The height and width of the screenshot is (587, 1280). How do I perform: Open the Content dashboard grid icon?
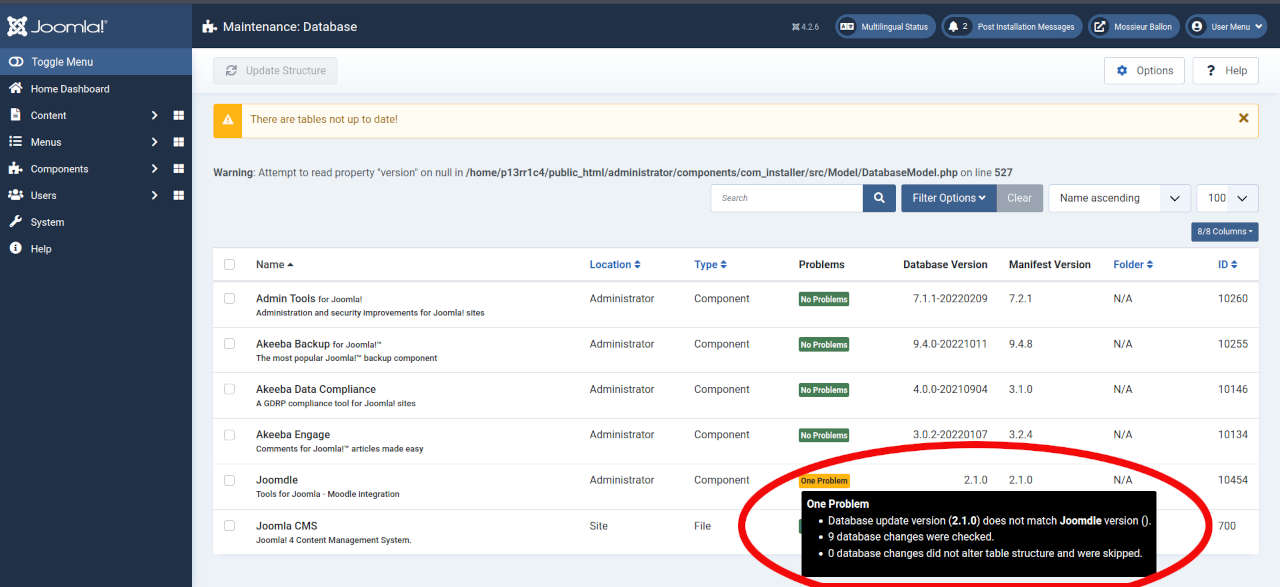pyautogui.click(x=179, y=116)
